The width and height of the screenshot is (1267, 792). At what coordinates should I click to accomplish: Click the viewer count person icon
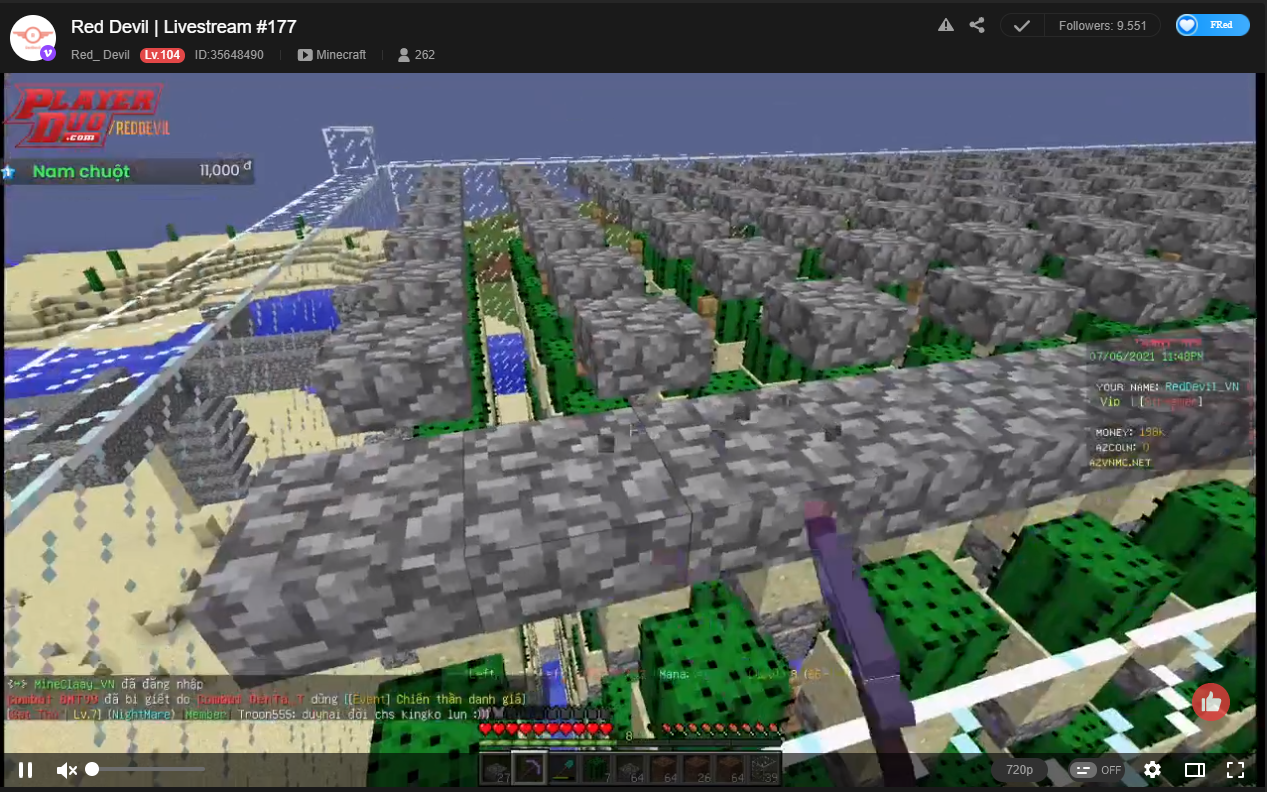[404, 55]
